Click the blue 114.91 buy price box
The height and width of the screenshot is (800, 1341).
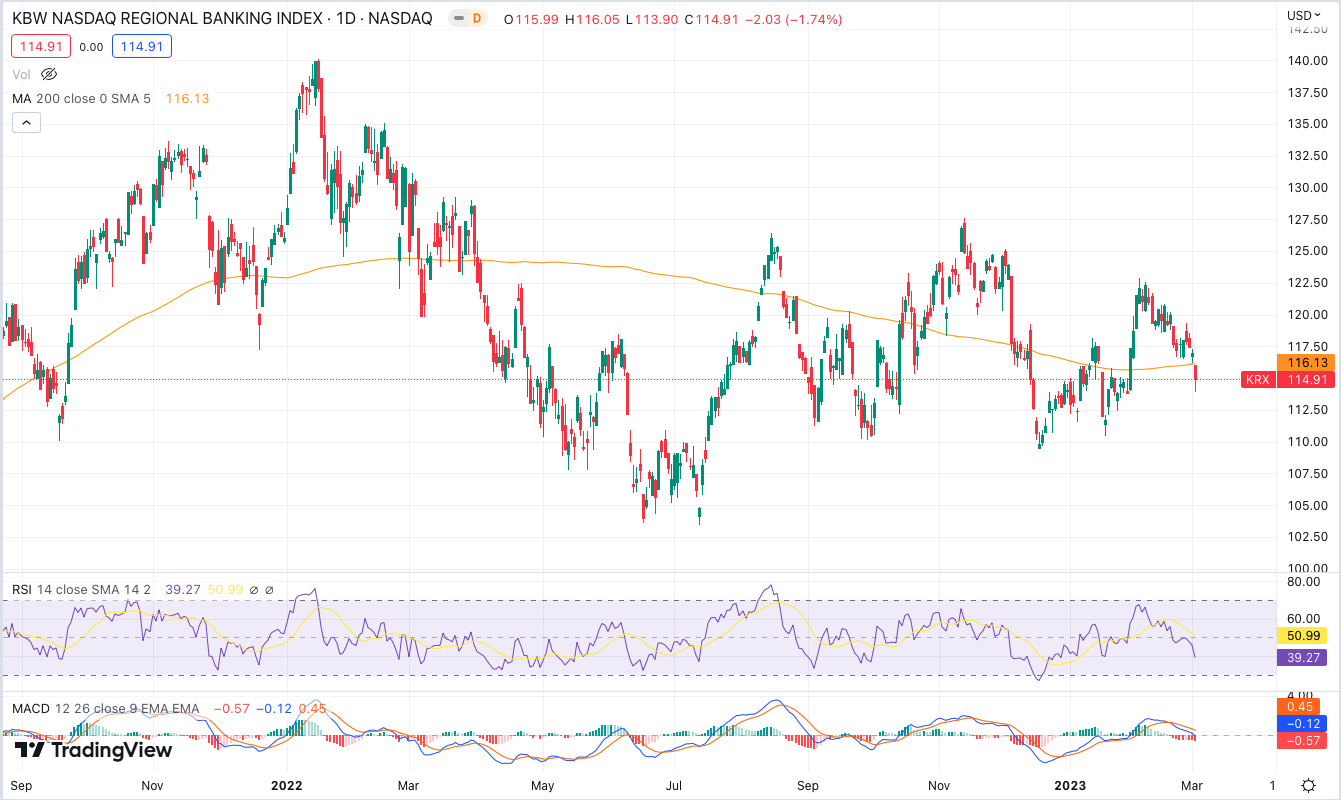[142, 46]
